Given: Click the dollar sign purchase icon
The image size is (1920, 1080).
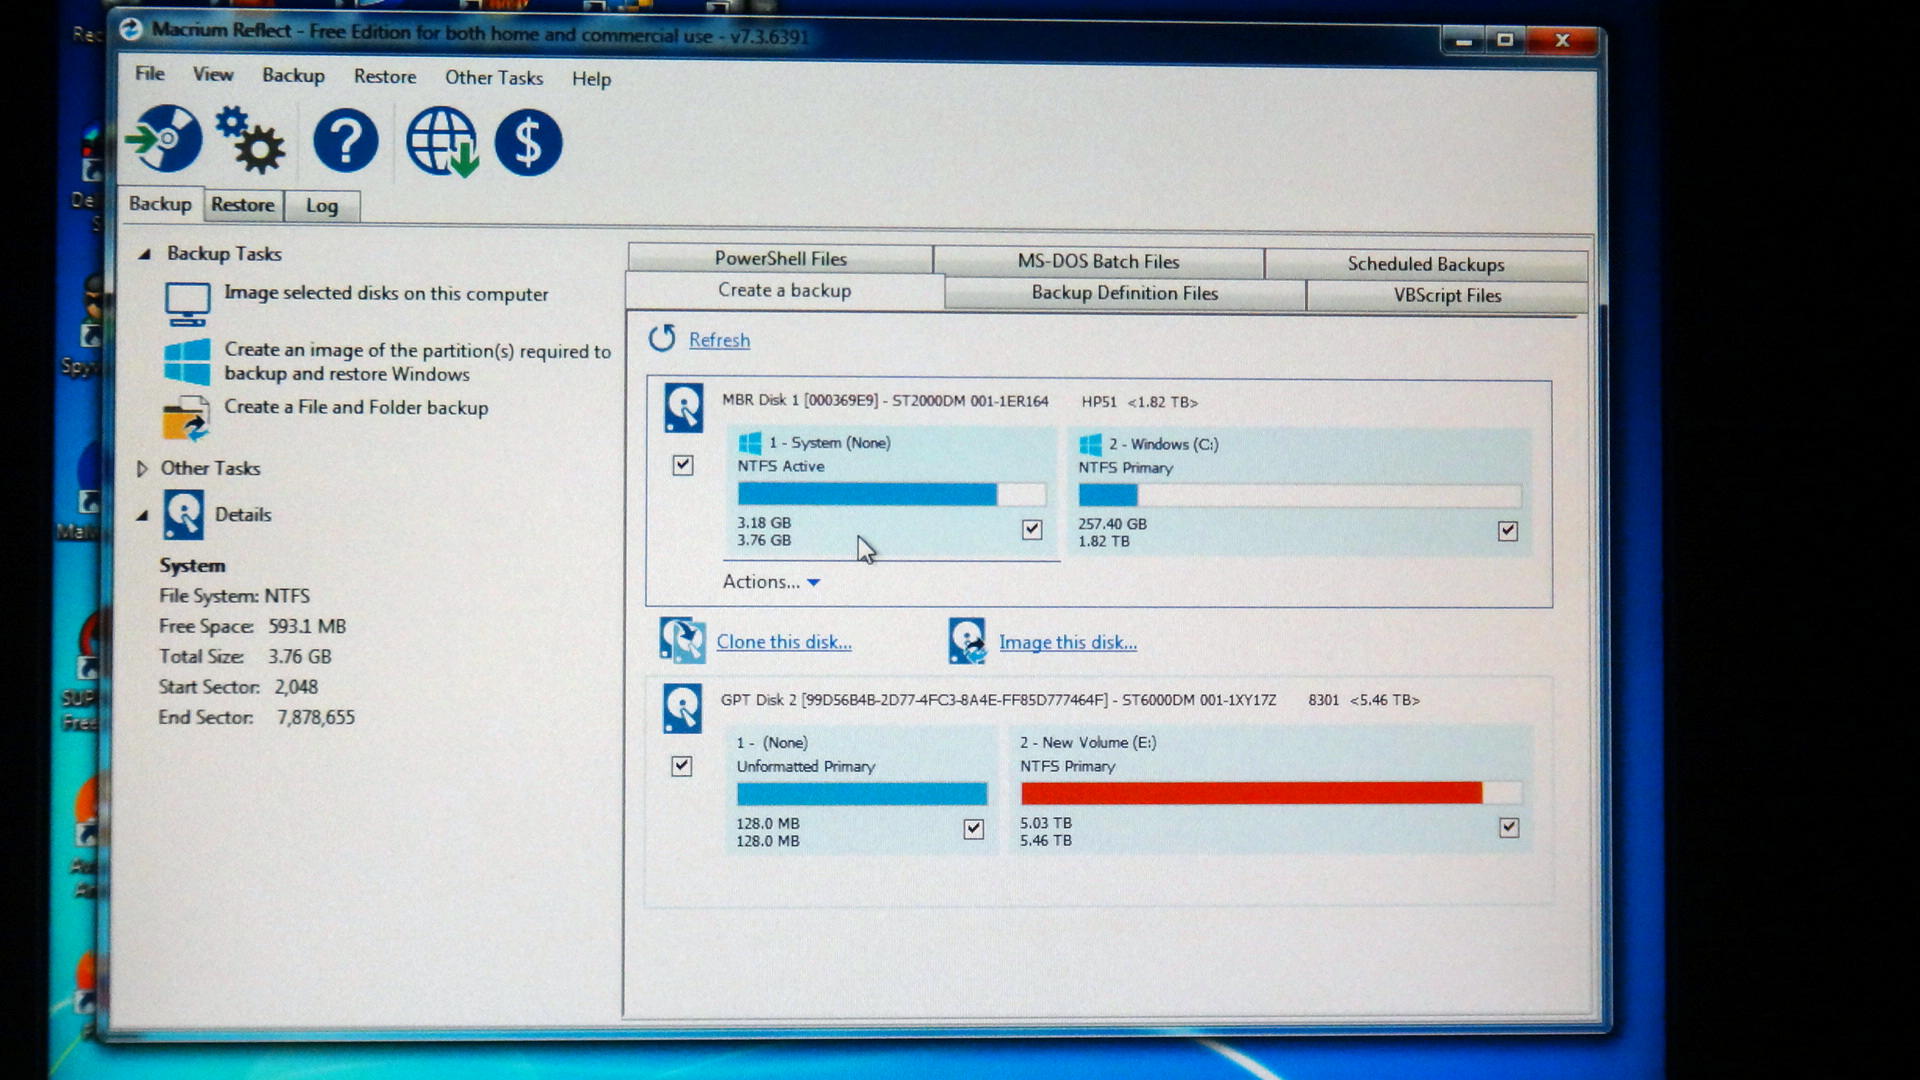Looking at the screenshot, I should (528, 143).
